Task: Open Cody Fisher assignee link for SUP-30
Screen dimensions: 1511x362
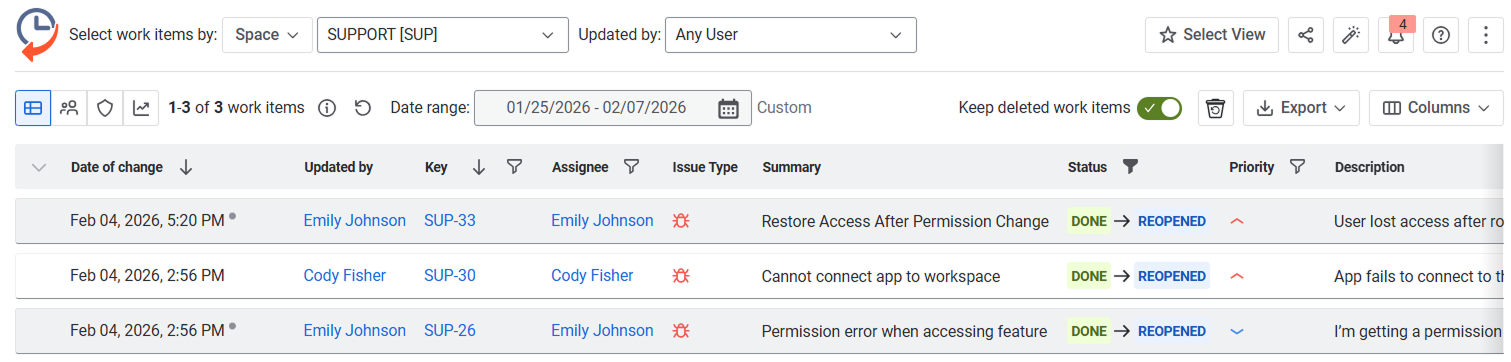Action: click(x=592, y=275)
